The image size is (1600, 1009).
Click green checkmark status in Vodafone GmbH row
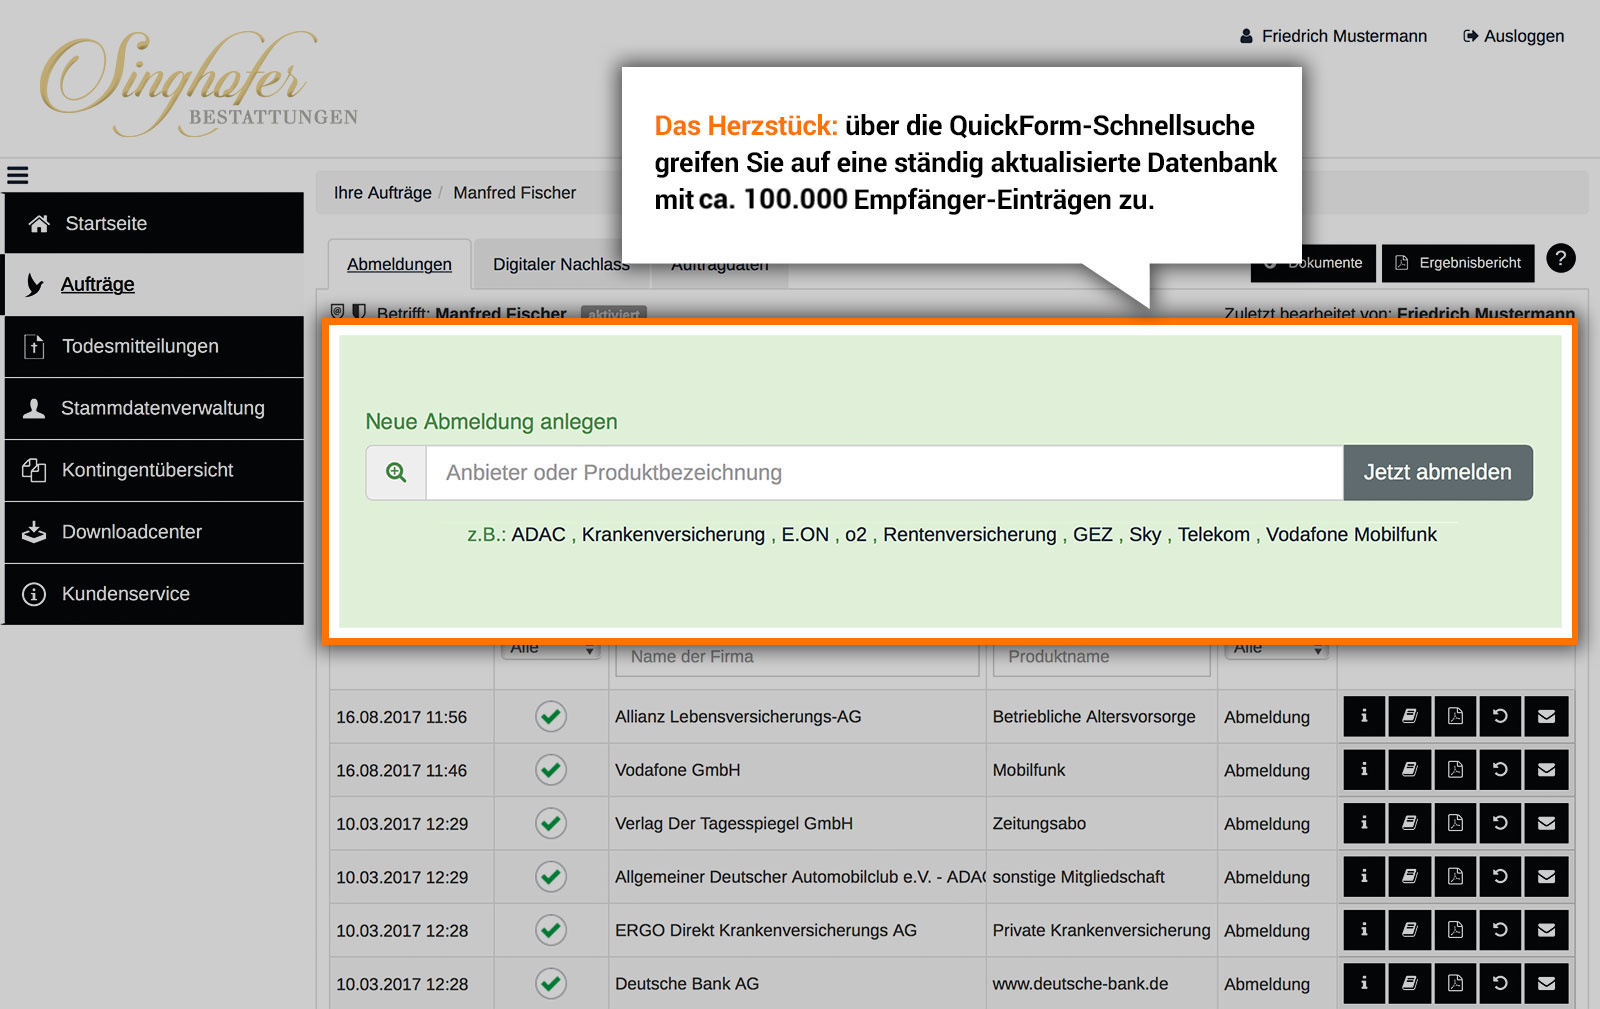551,770
